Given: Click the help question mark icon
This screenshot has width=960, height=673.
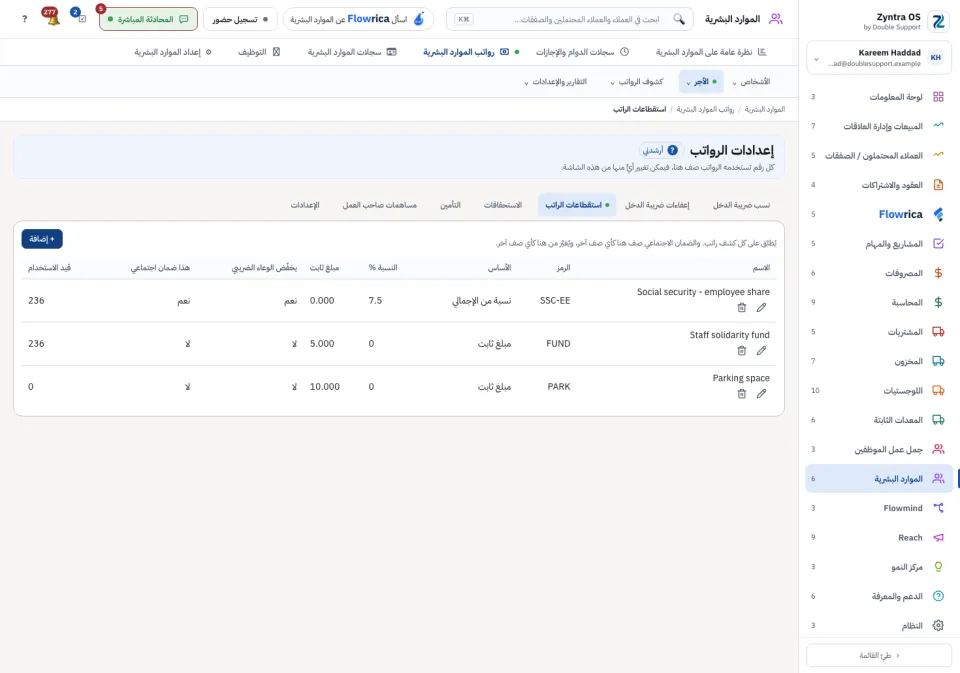Looking at the screenshot, I should pos(24,19).
